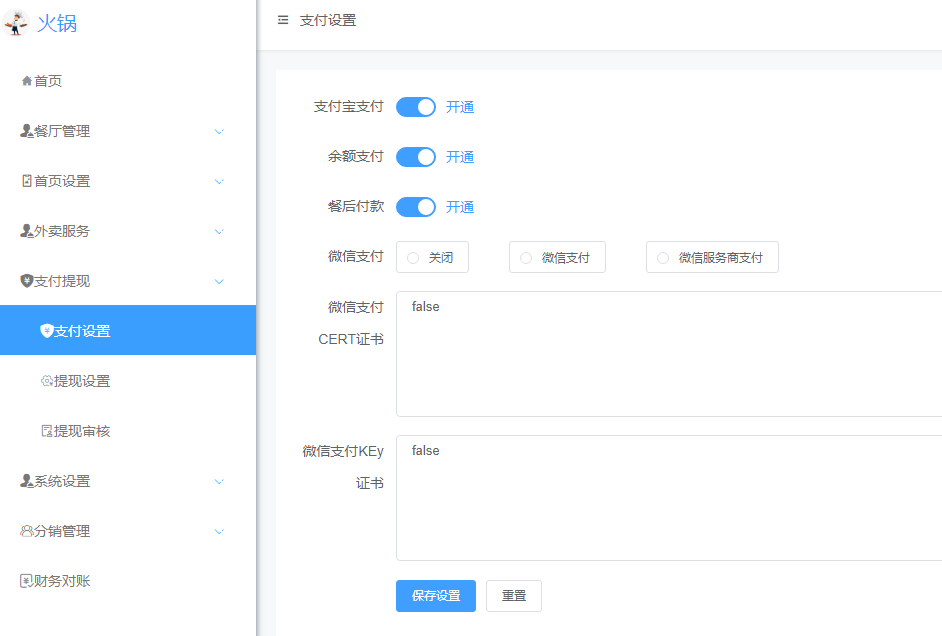Open the 财务对账 menu item
Screen dimensions: 942x636
pyautogui.click(x=128, y=581)
